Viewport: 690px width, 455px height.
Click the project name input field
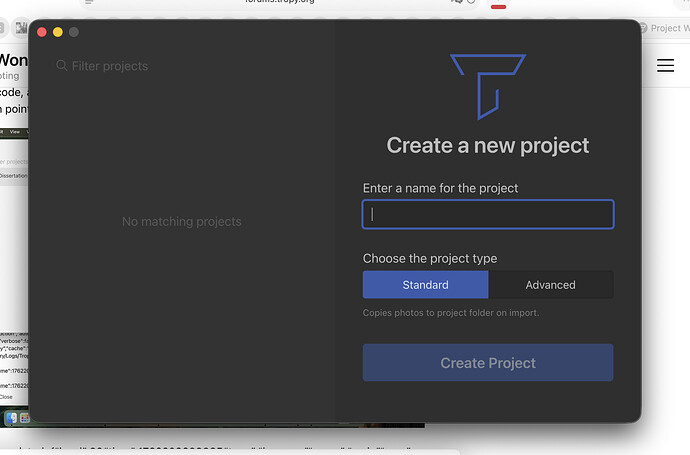(488, 214)
